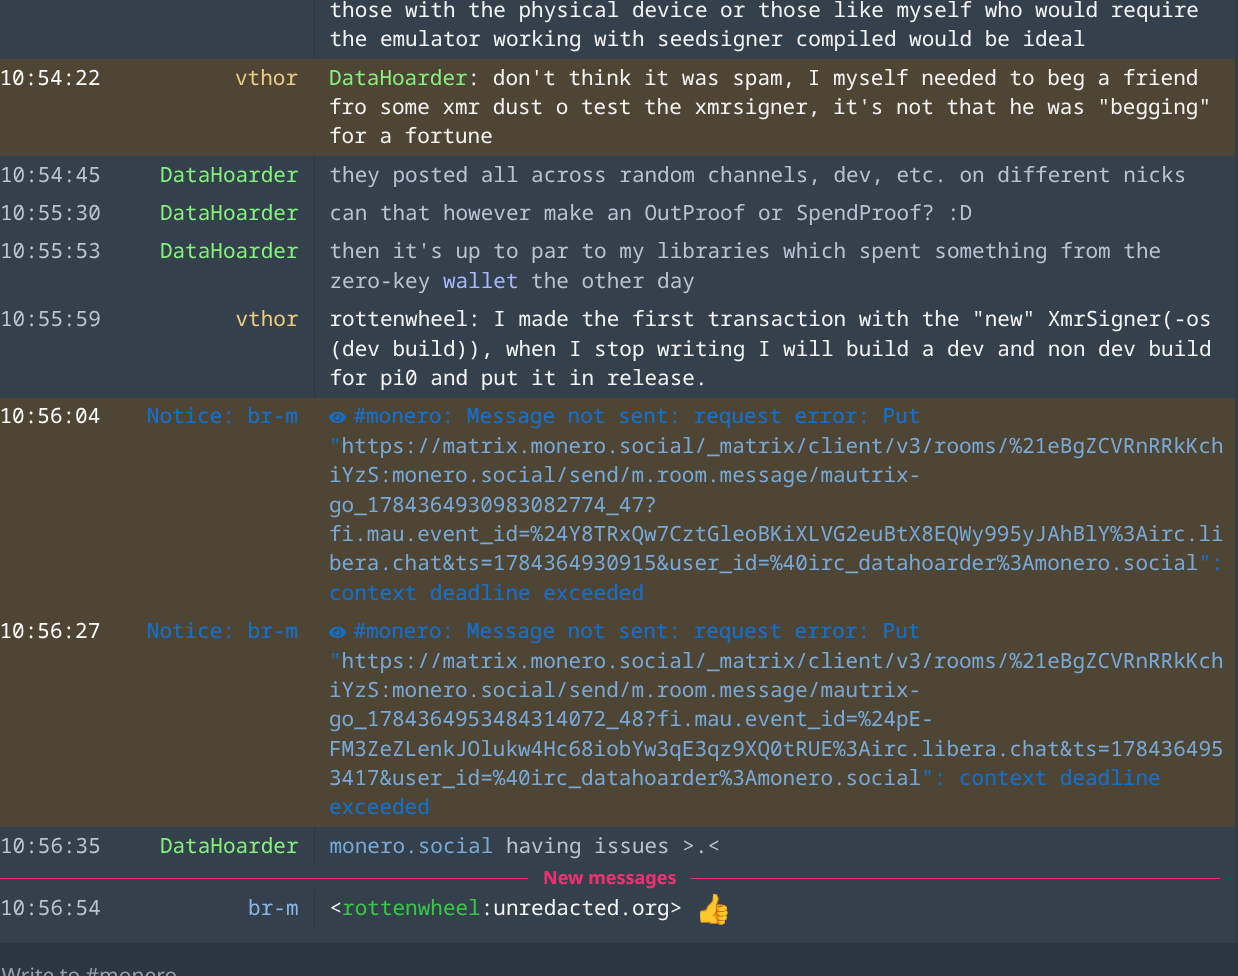Click the timestamp 10:55:30
The image size is (1238, 976).
click(50, 213)
